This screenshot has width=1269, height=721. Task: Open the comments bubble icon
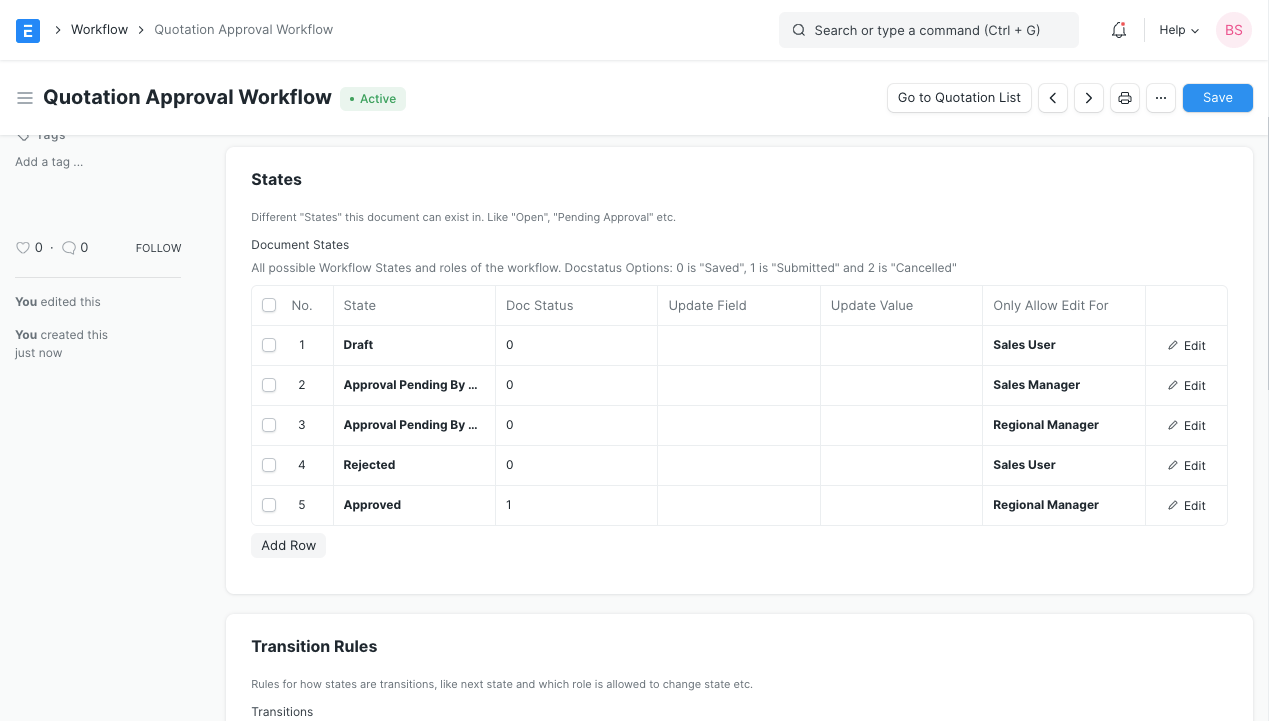pyautogui.click(x=69, y=248)
